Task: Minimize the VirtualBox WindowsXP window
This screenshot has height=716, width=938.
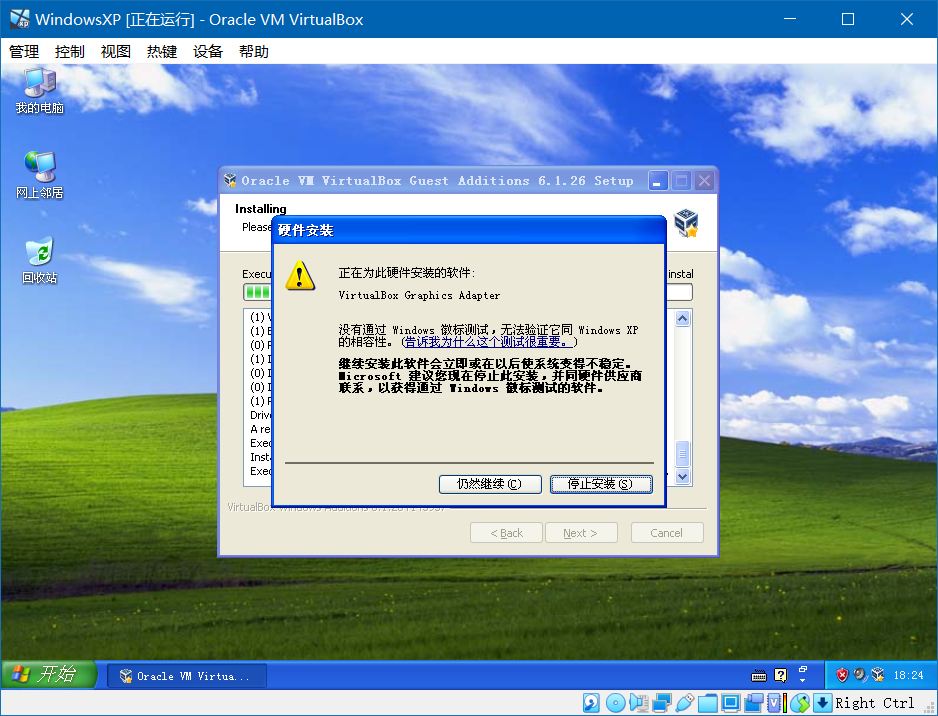Action: point(790,19)
